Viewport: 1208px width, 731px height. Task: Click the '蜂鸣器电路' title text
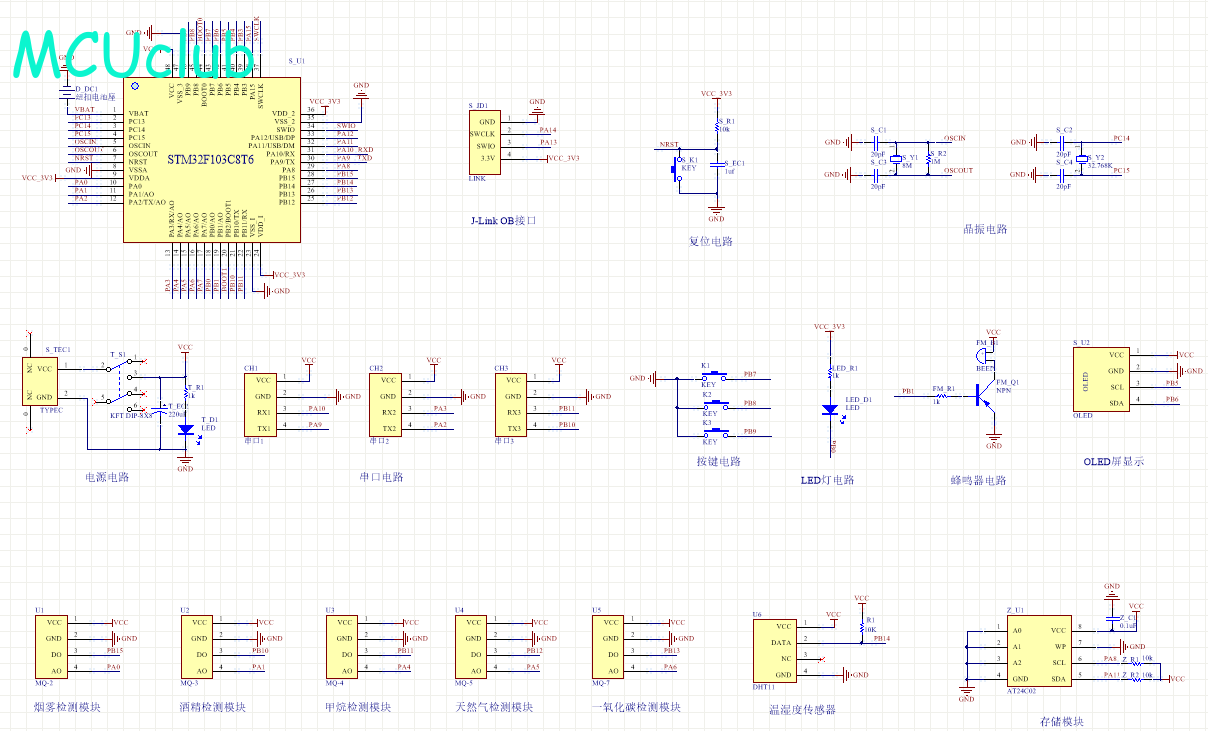[978, 480]
